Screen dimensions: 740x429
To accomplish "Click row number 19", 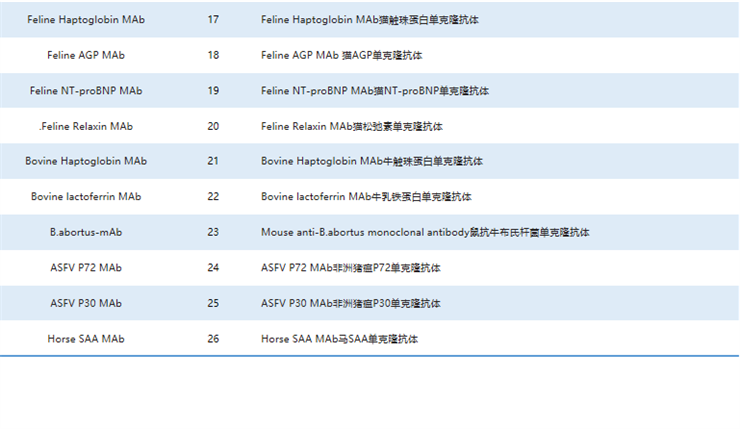I will pyautogui.click(x=213, y=91).
